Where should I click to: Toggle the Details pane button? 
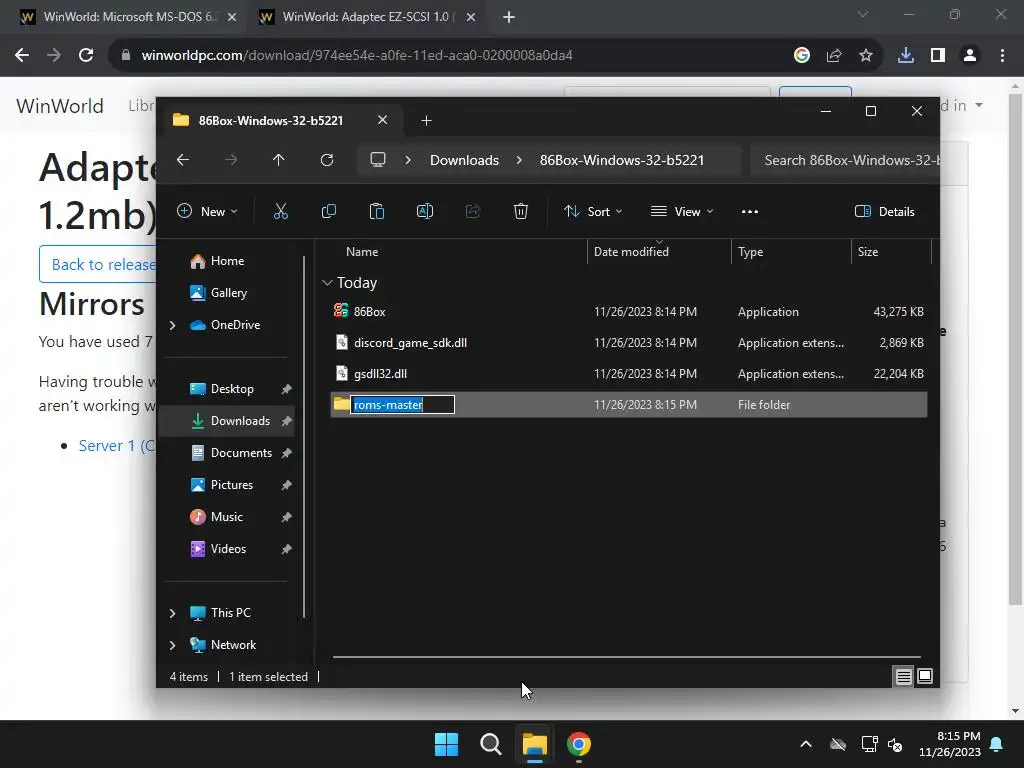coord(885,212)
